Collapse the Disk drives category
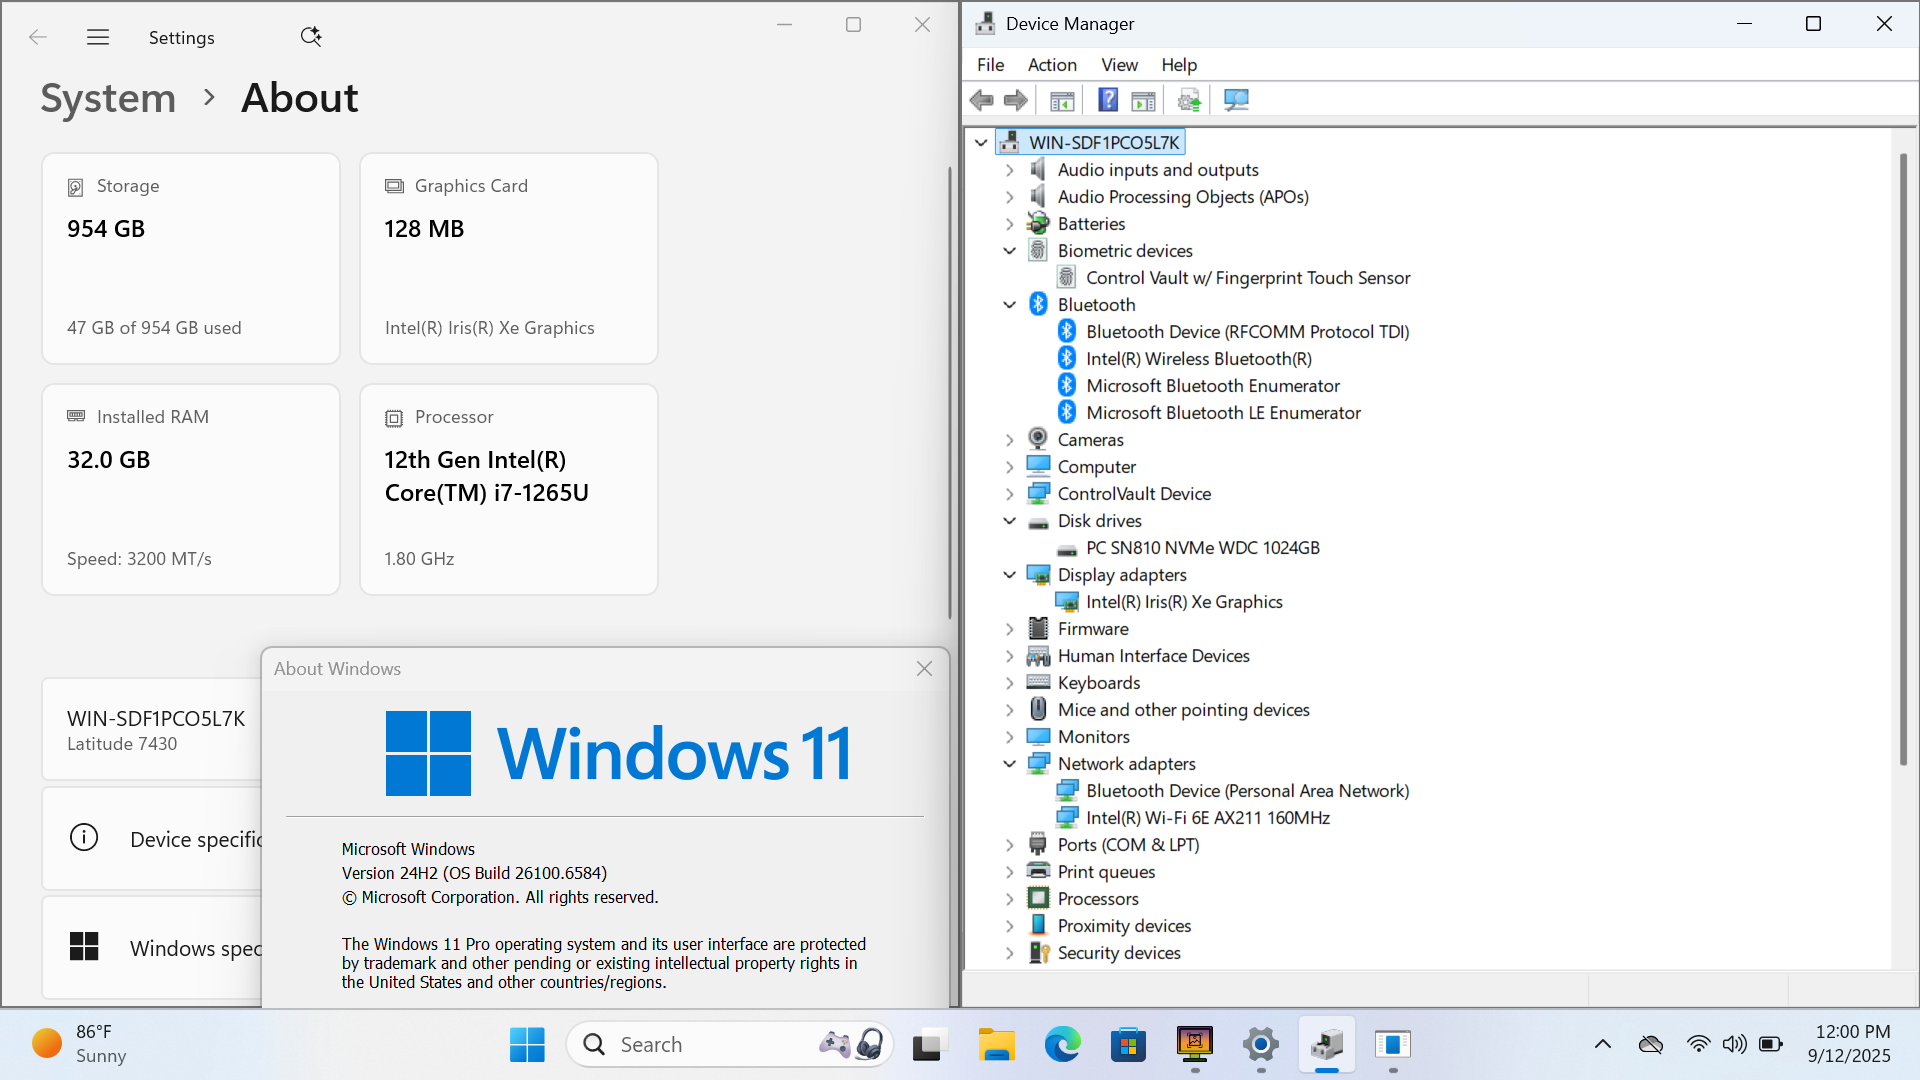 point(1009,521)
